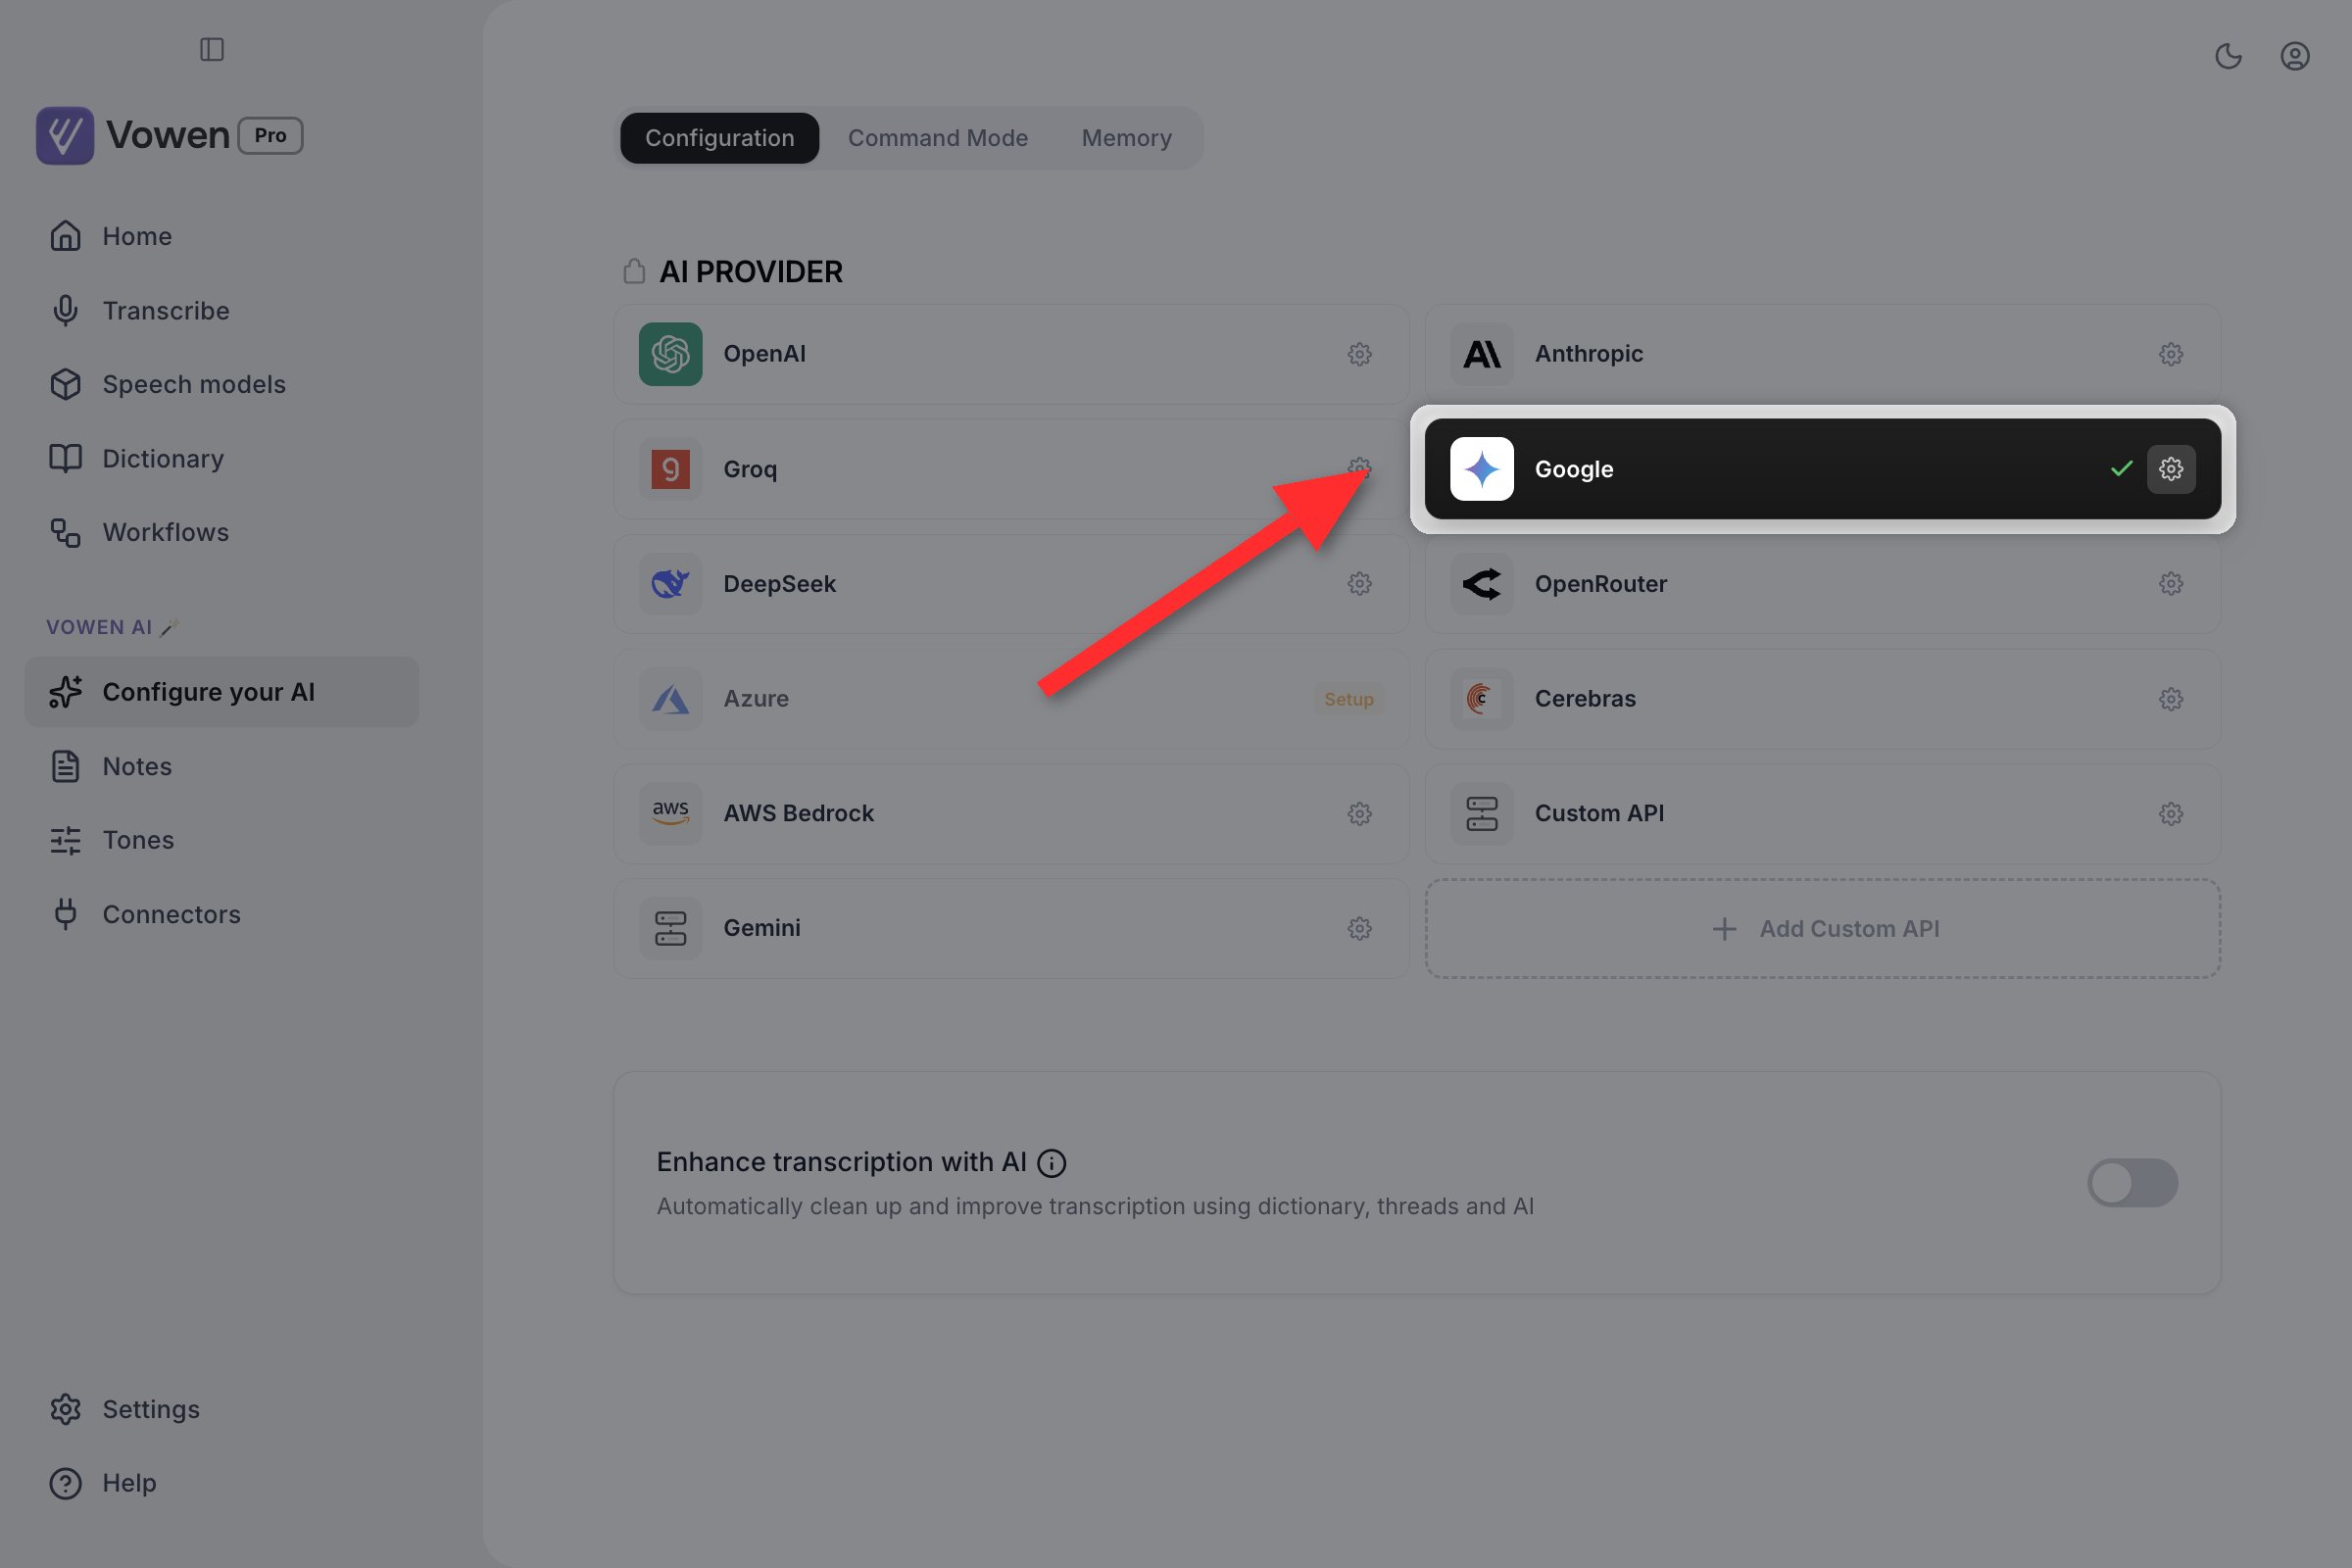The width and height of the screenshot is (2352, 1568).
Task: Click the OpenRouter logo icon
Action: pyautogui.click(x=1481, y=584)
